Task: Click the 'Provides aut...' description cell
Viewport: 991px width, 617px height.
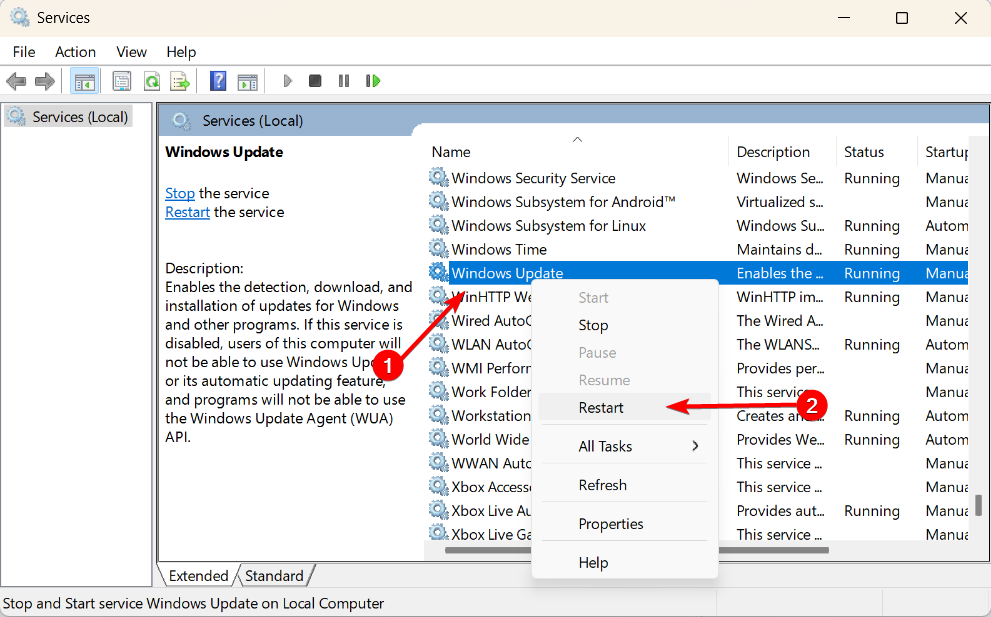Action: click(781, 511)
